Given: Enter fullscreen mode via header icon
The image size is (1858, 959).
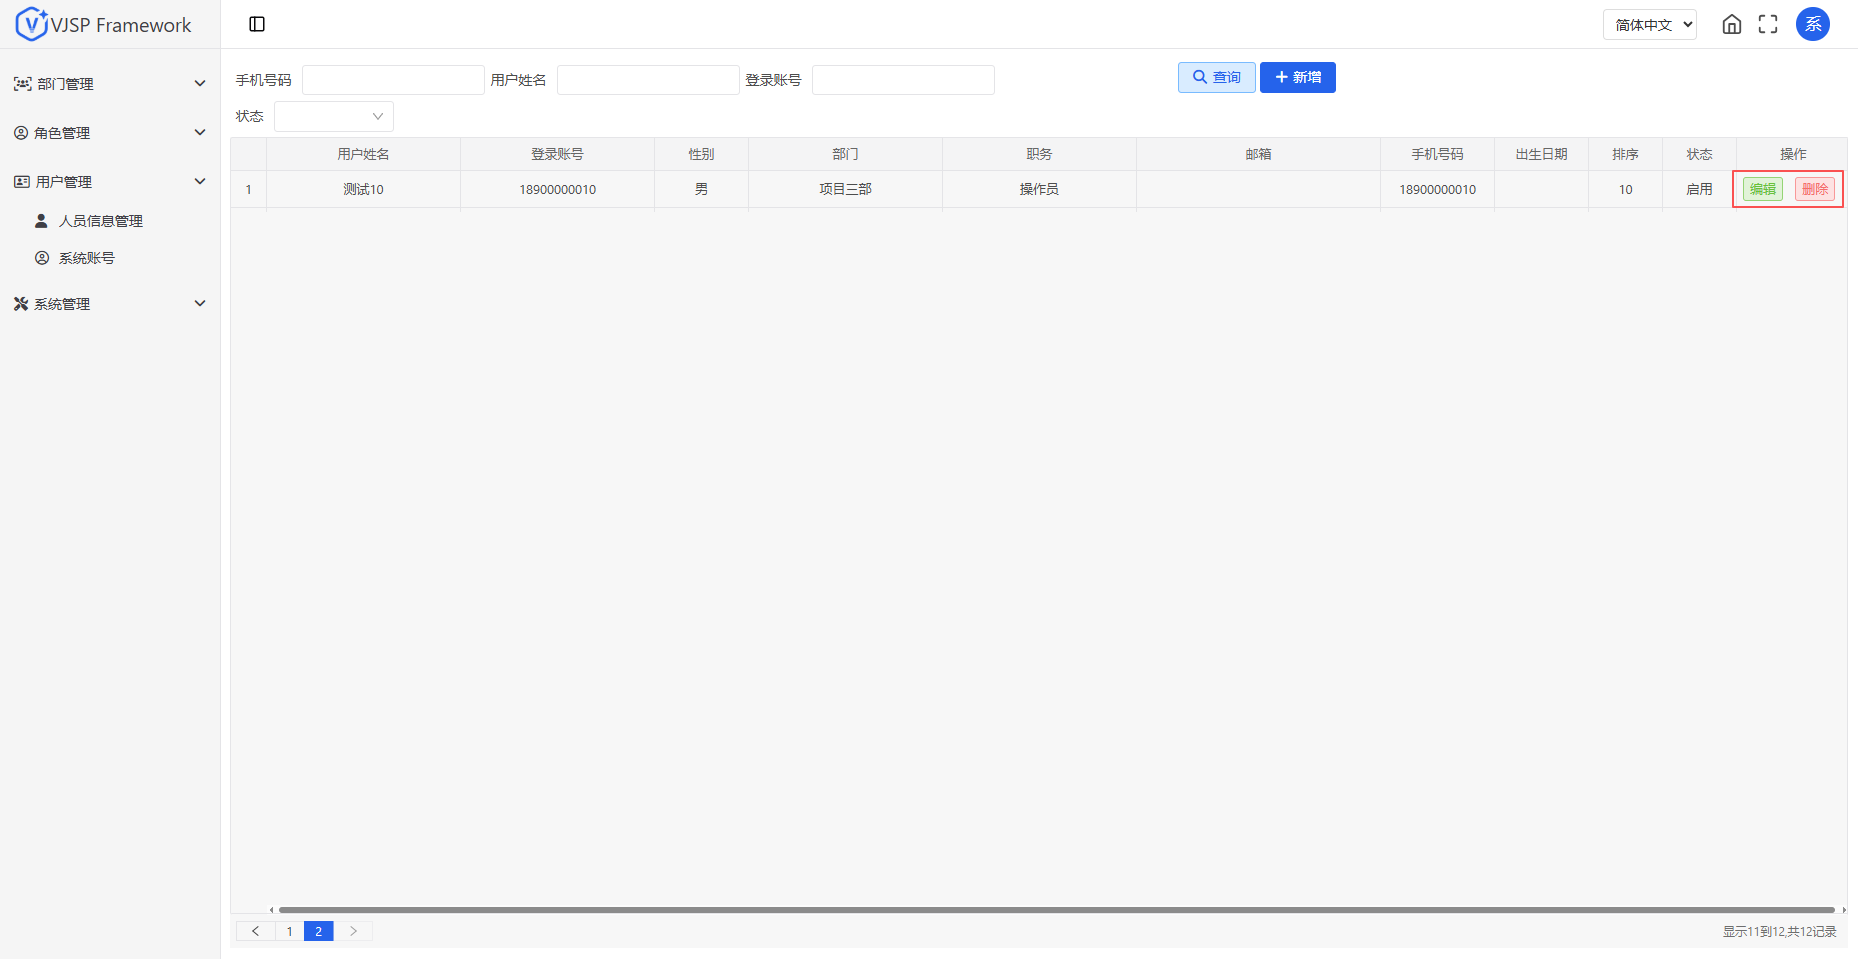Looking at the screenshot, I should [1768, 24].
